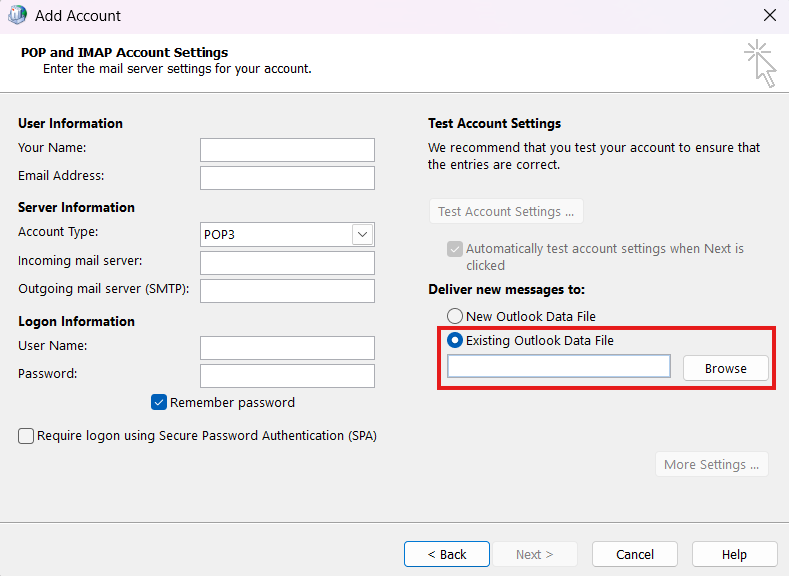Screen dimensions: 789x576
Task: Click the Outgoing mail server (SMTP) field
Action: coord(287,291)
